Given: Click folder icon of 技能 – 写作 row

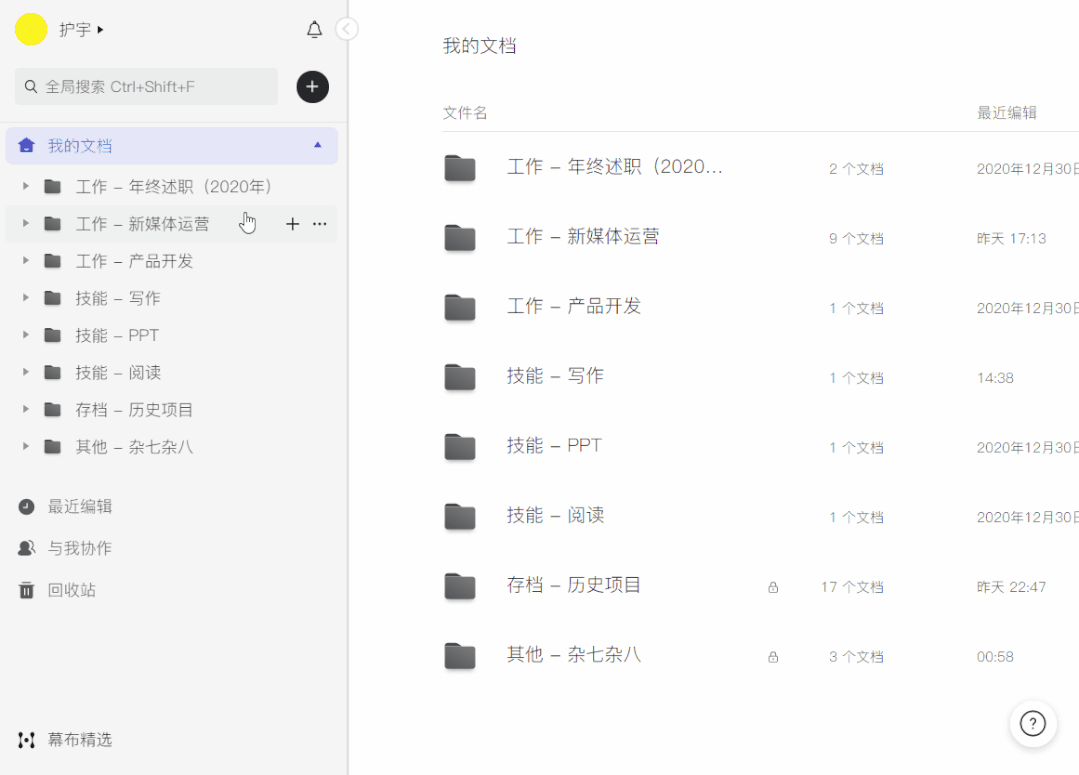Looking at the screenshot, I should (x=460, y=377).
